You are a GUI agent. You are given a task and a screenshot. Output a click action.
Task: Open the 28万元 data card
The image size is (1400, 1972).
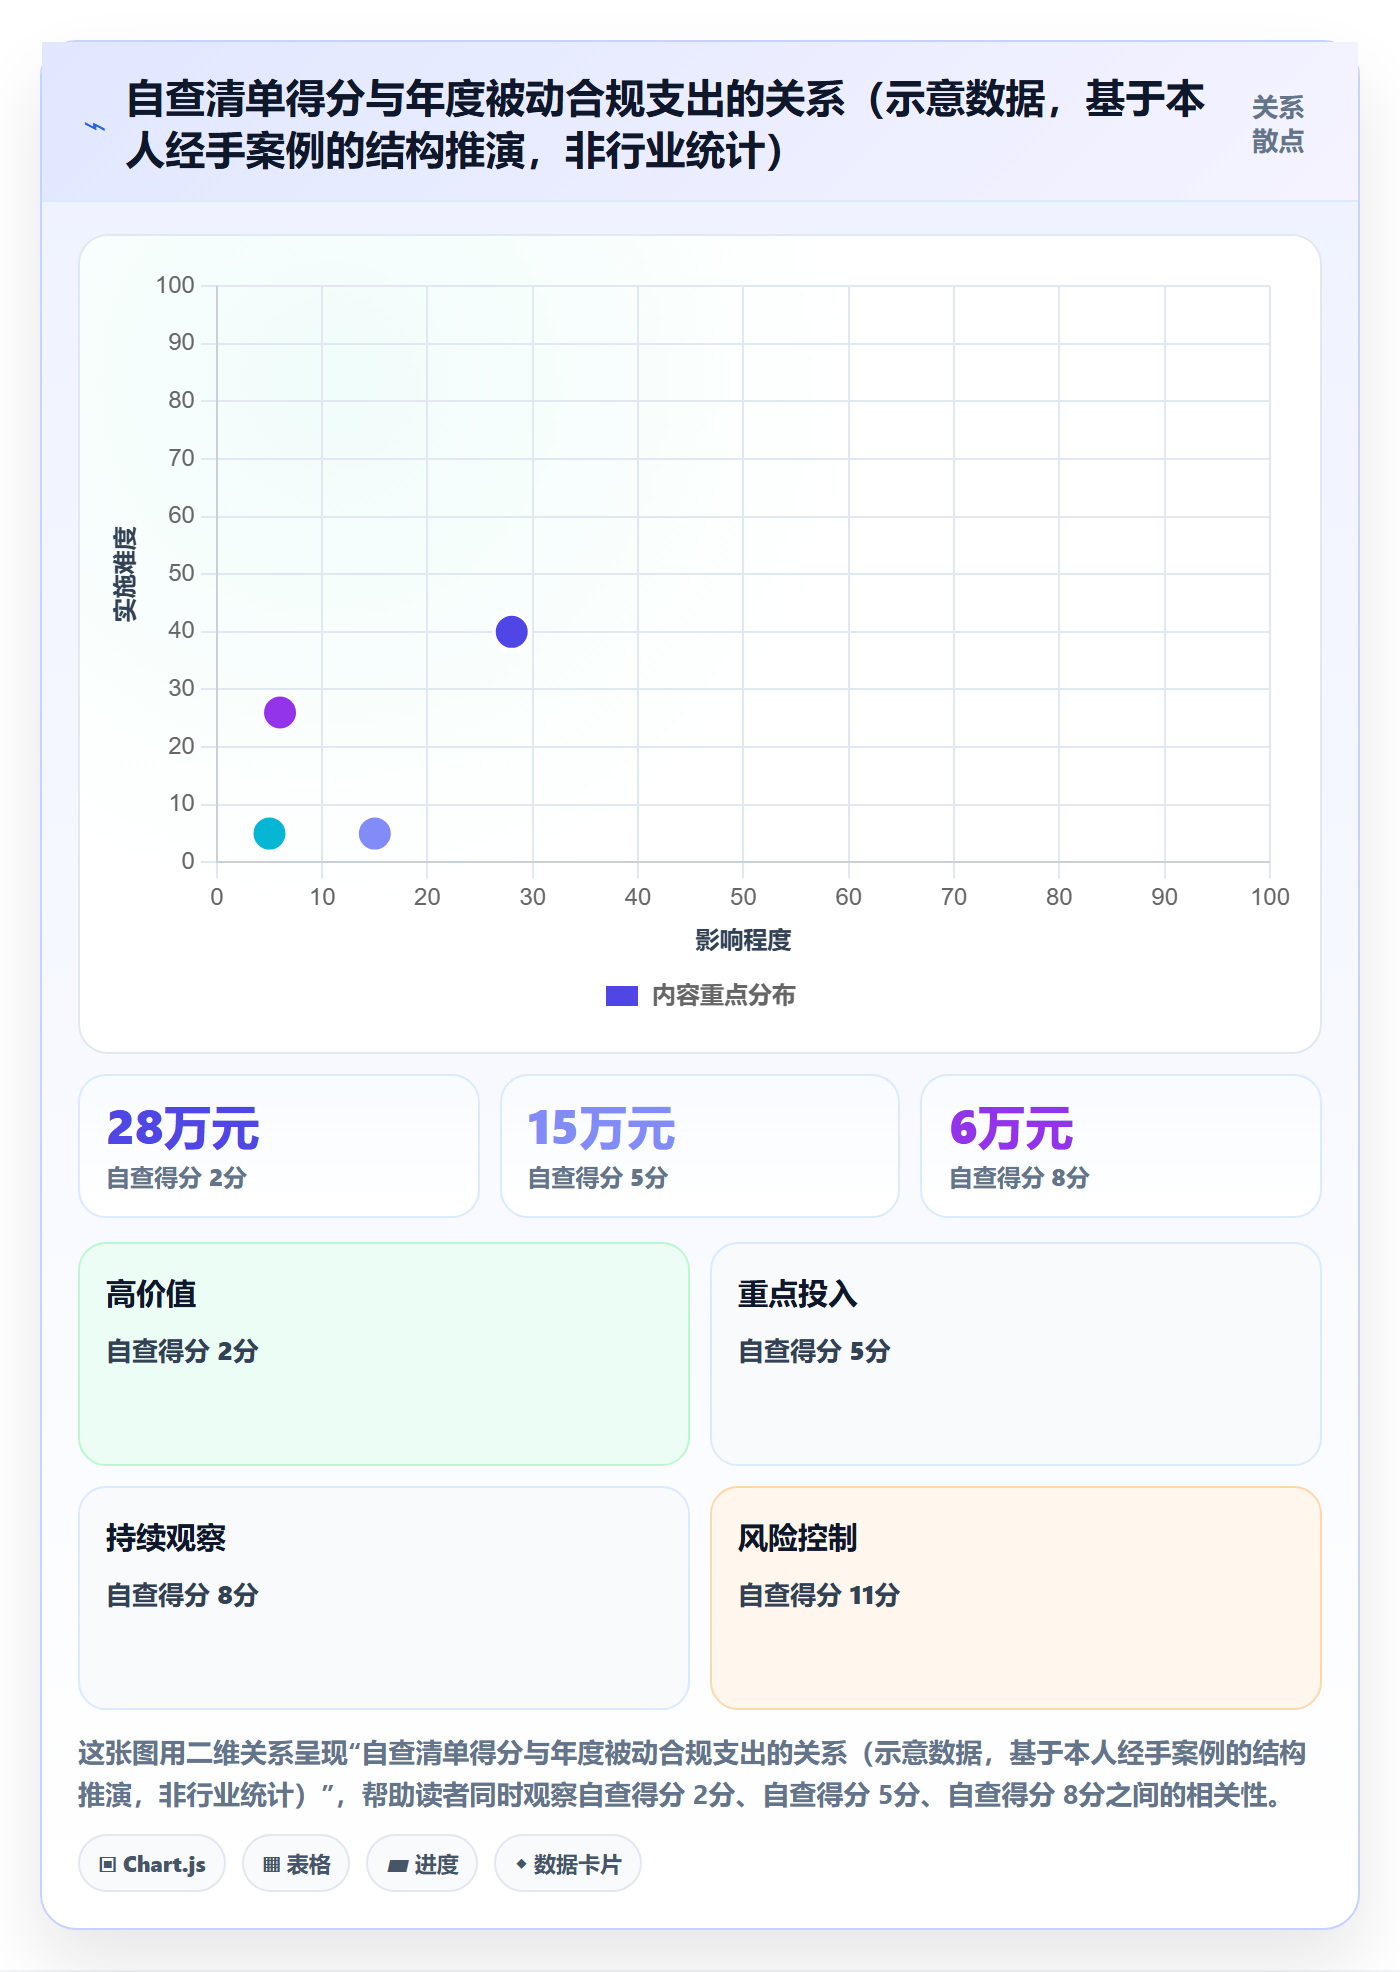point(279,1146)
